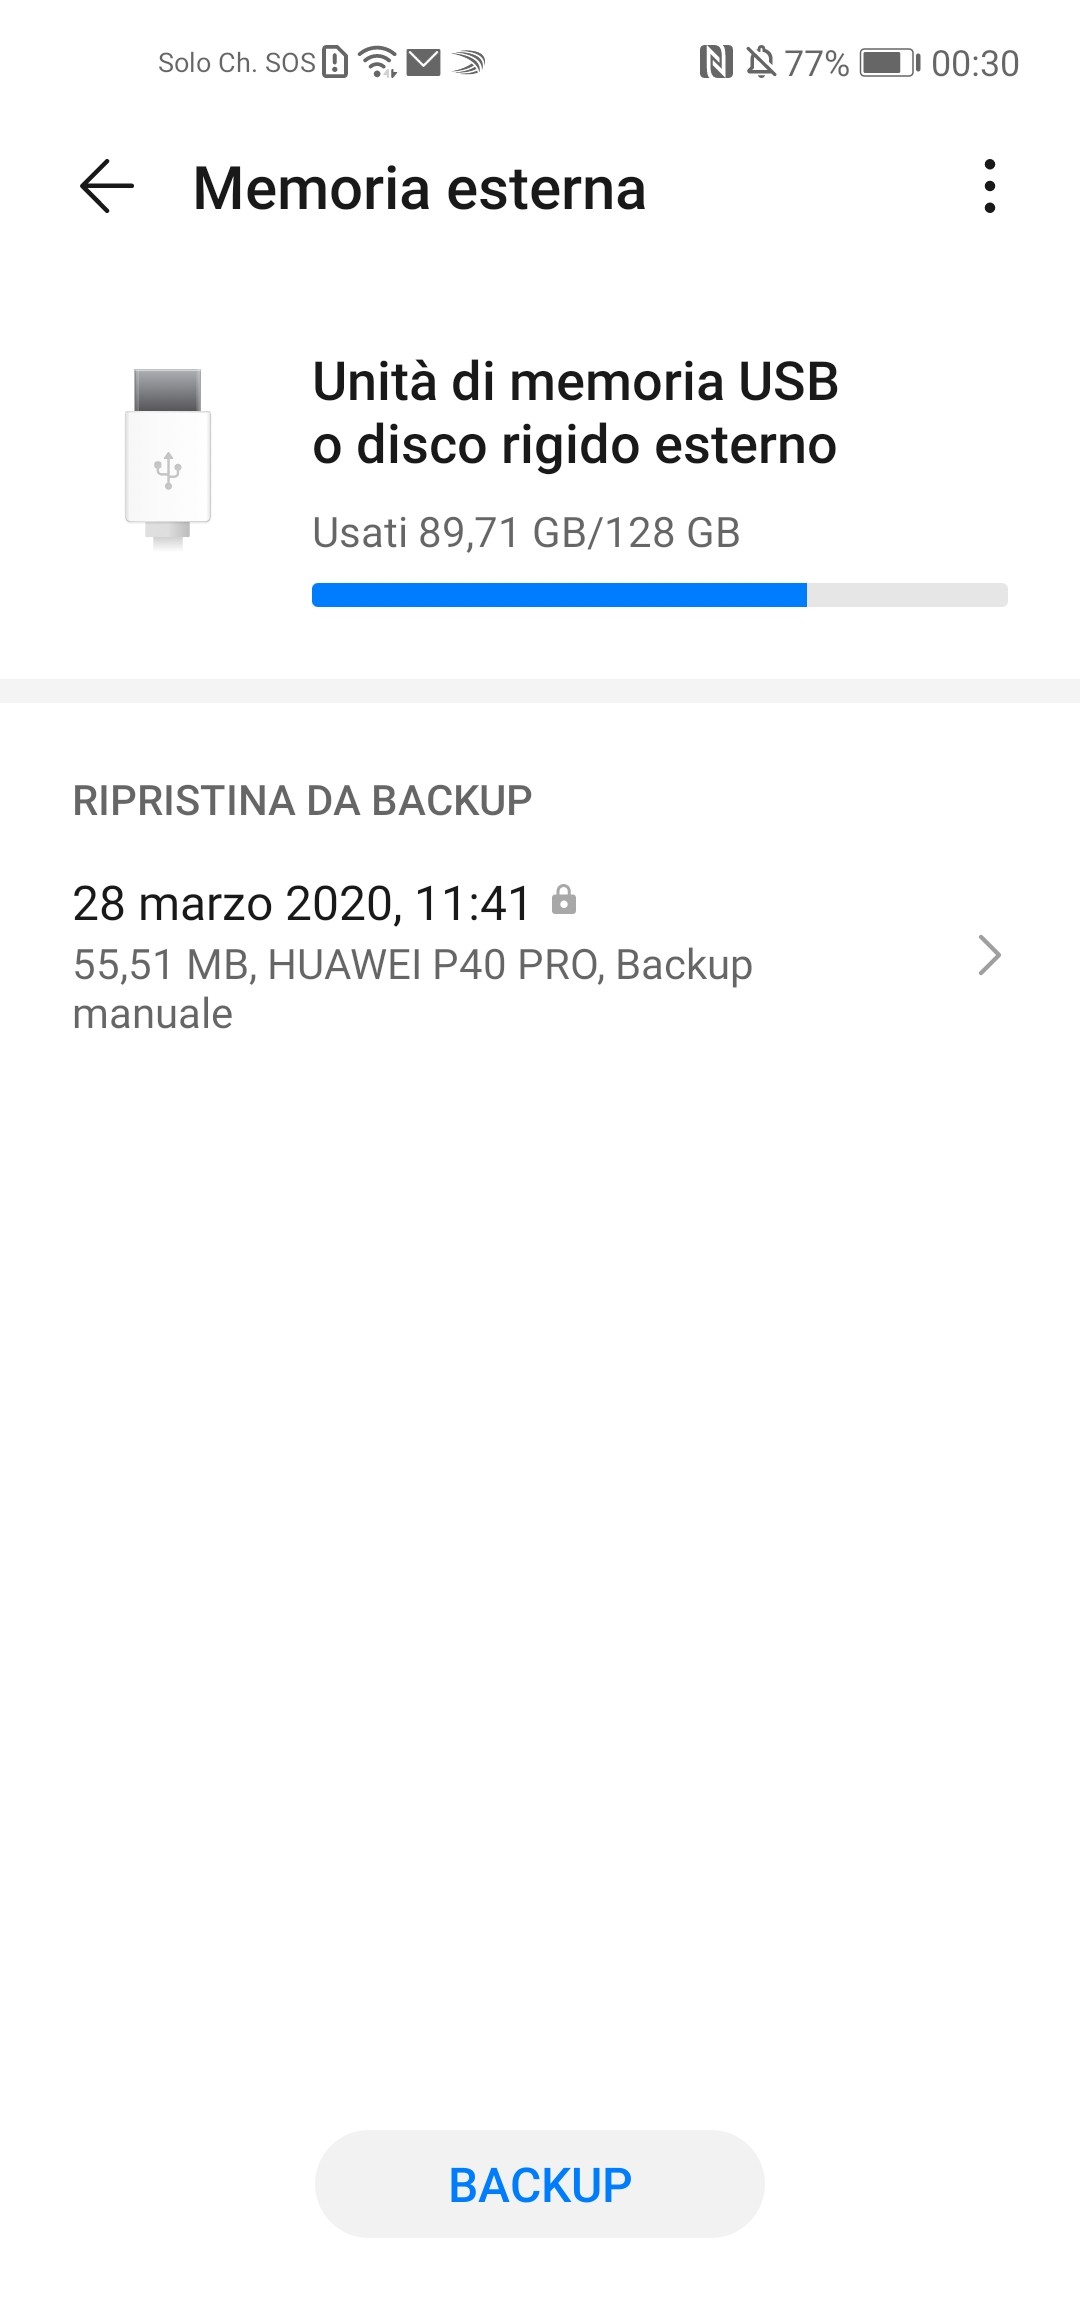
Task: Tap the swift bird notification icon
Action: point(468,63)
